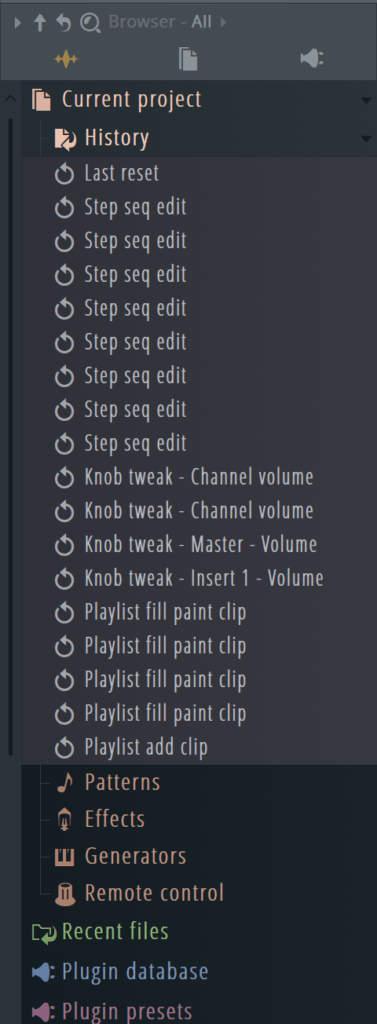This screenshot has height=1024, width=377.
Task: Open the plugin speaker tab icon
Action: 311,59
